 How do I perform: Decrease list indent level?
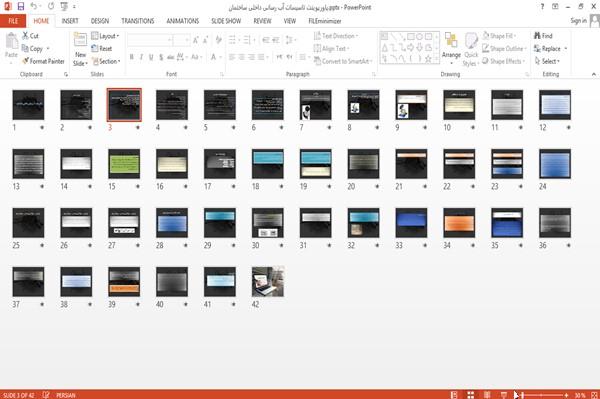tap(266, 40)
